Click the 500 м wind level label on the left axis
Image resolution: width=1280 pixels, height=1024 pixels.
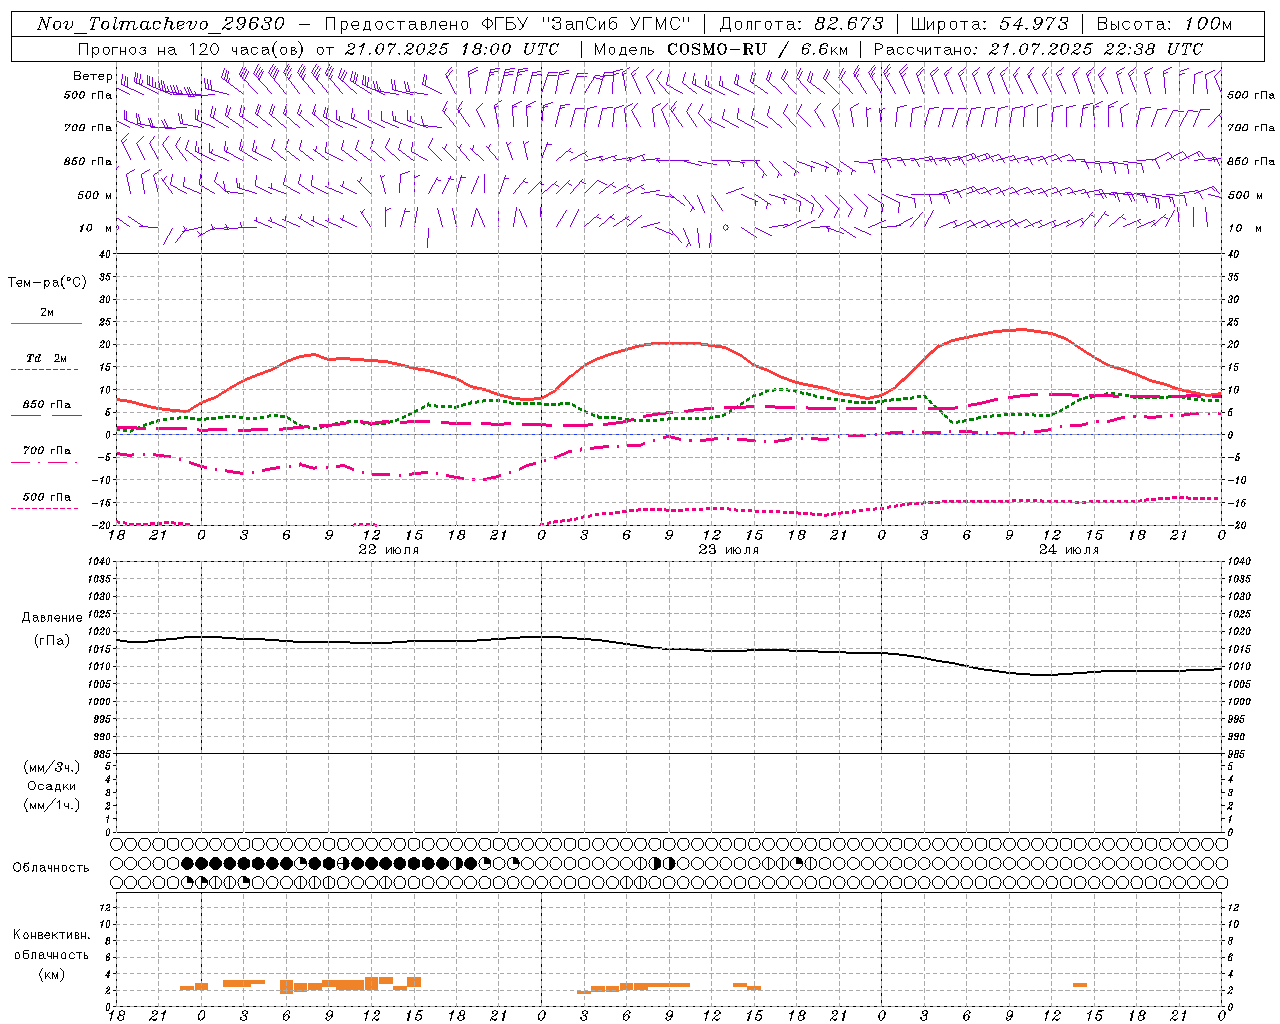95,195
